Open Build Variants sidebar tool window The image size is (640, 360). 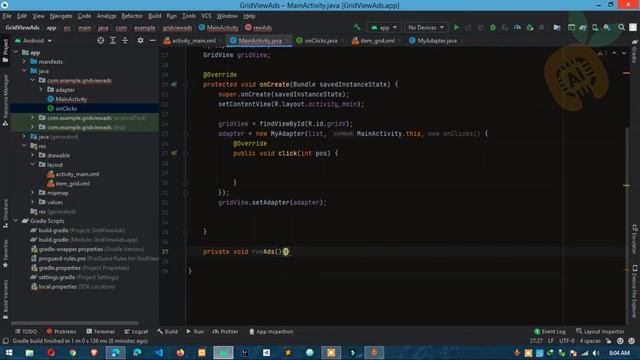[x=5, y=299]
